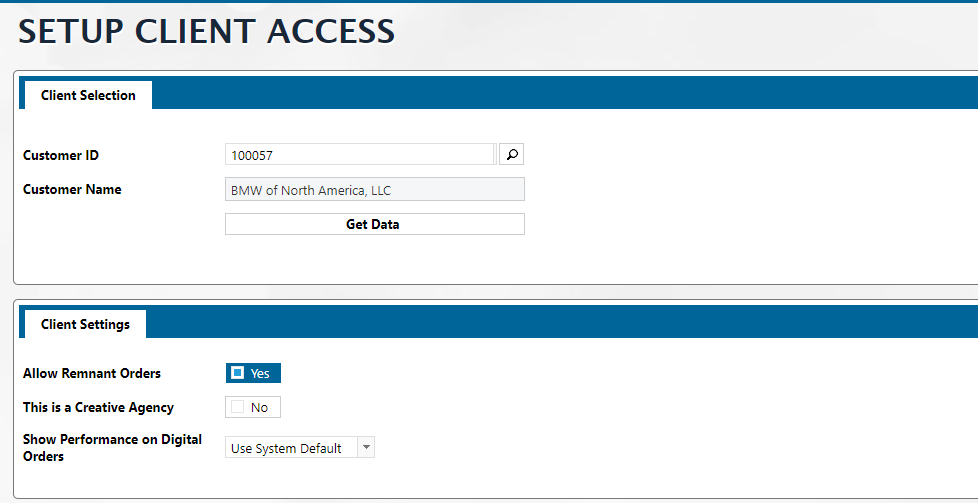Toggle the Allow Remnant Orders Yes button
978x503 pixels.
click(254, 373)
